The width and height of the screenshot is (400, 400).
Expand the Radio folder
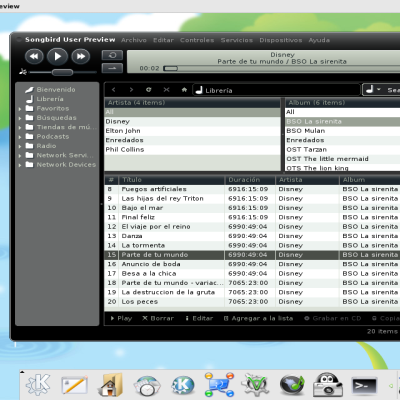click(x=20, y=146)
